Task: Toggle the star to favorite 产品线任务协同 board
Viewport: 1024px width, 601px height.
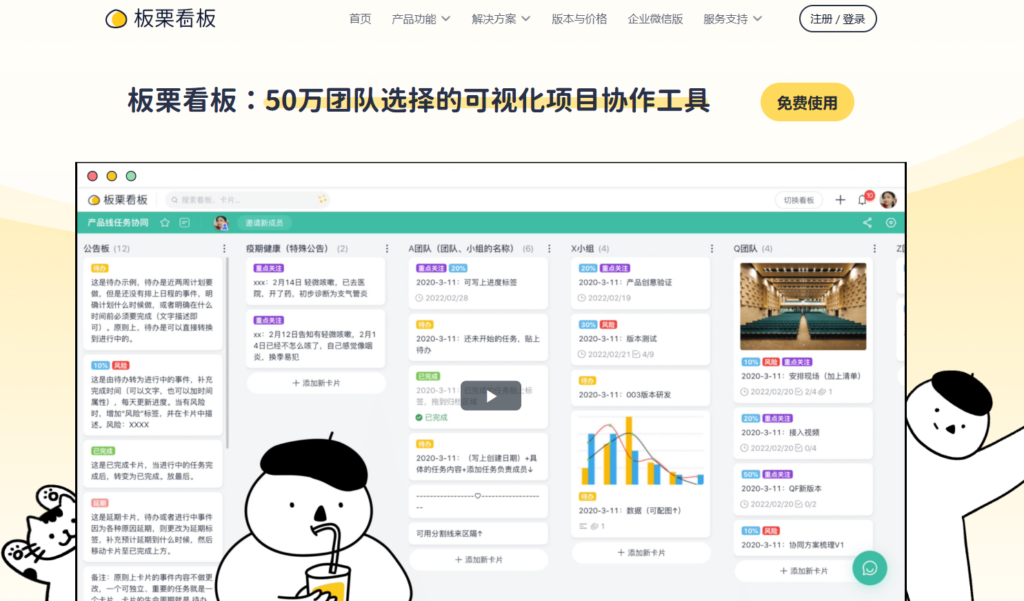Action: 165,221
